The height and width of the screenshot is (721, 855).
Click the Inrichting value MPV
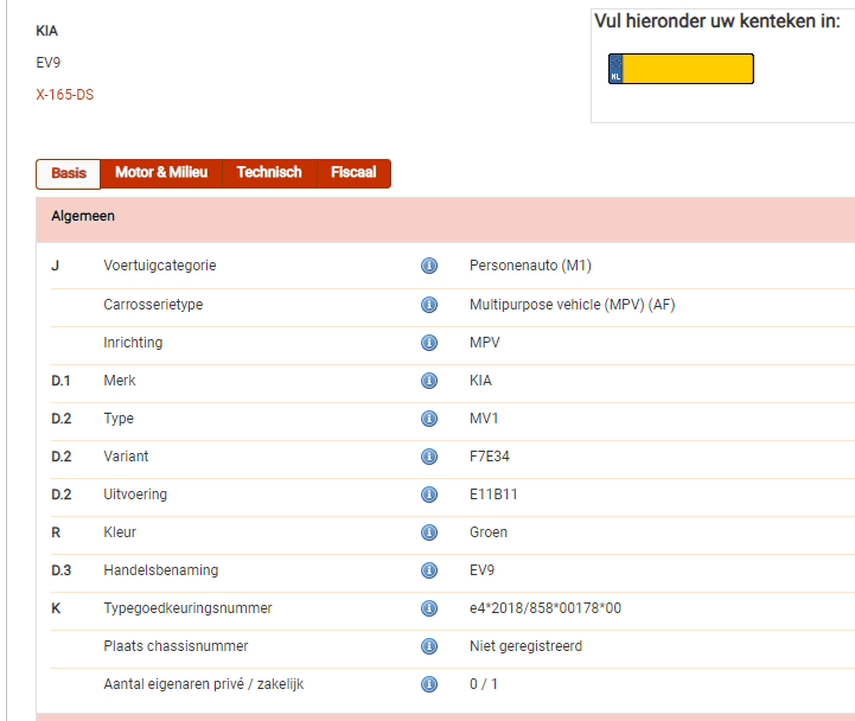click(485, 343)
